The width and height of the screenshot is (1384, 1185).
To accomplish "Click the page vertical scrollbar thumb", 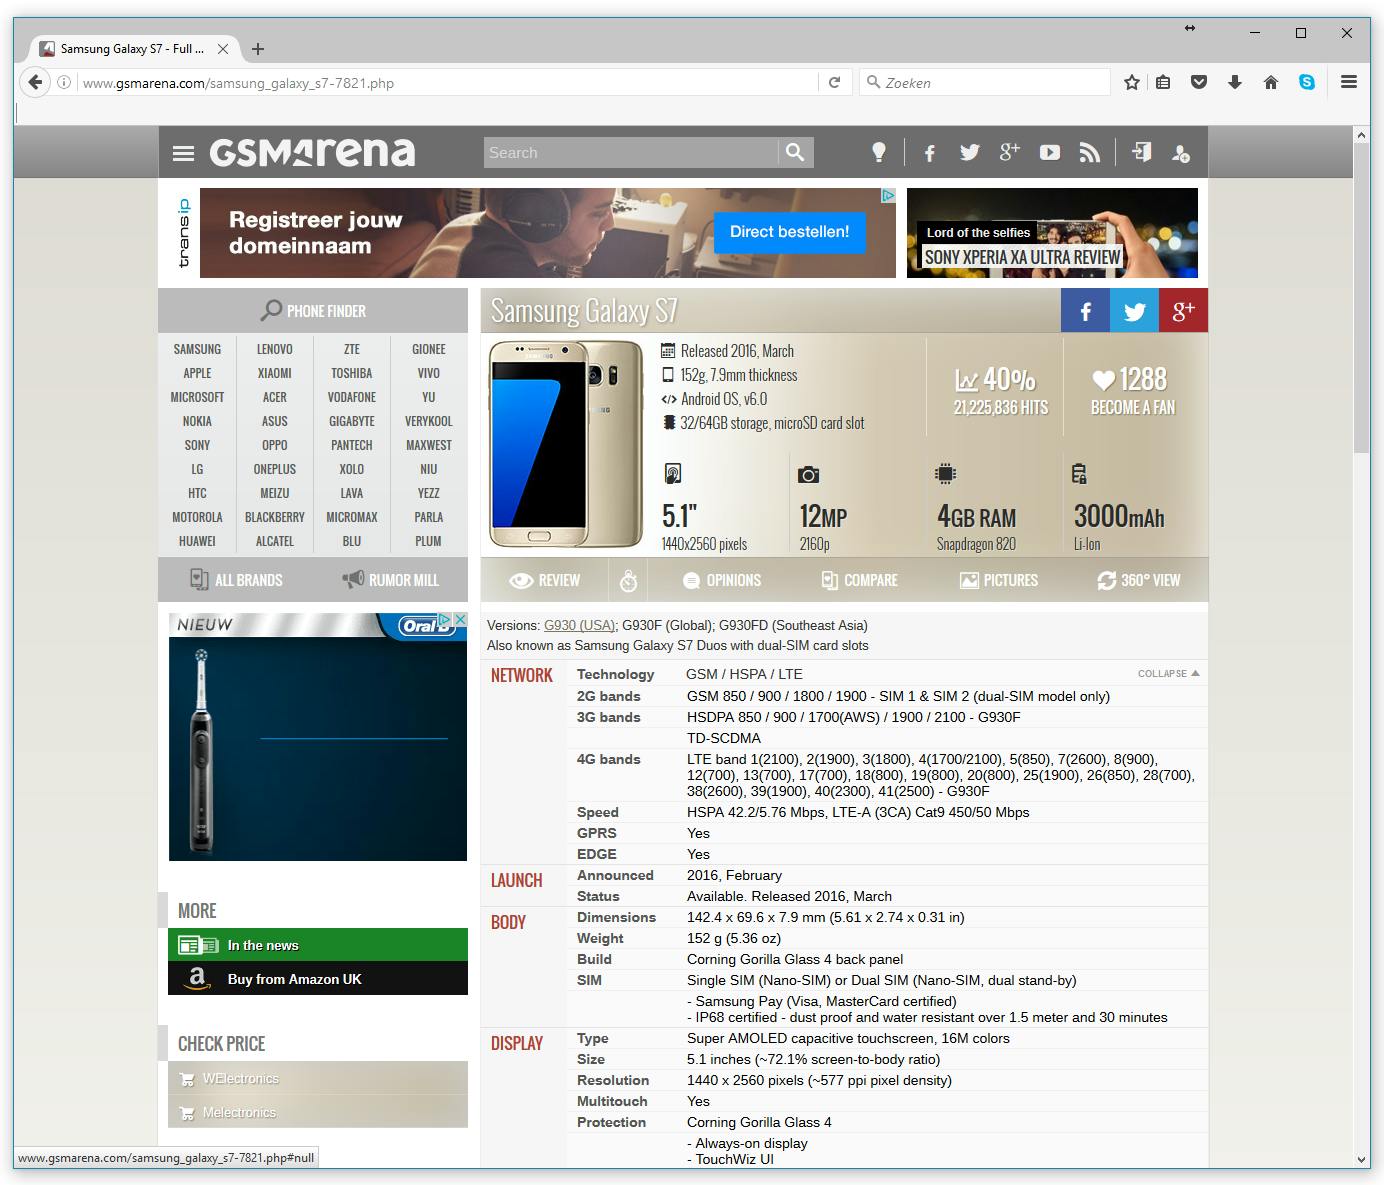I will (x=1361, y=298).
